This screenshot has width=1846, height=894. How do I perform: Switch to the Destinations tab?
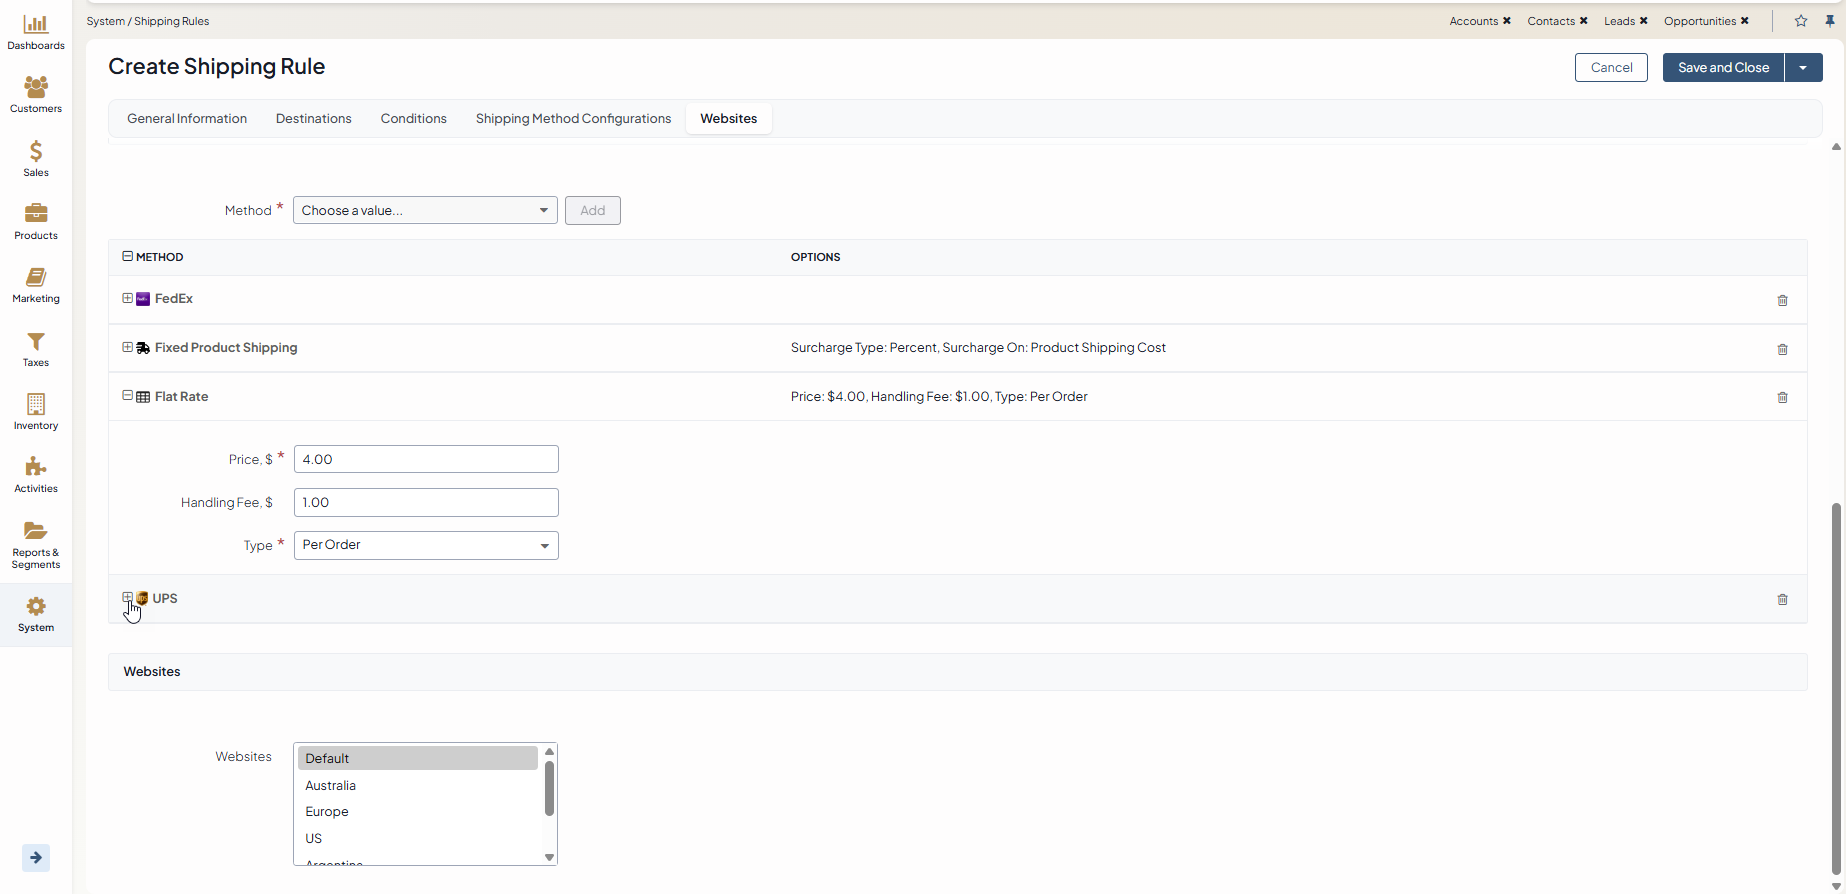pyautogui.click(x=314, y=118)
